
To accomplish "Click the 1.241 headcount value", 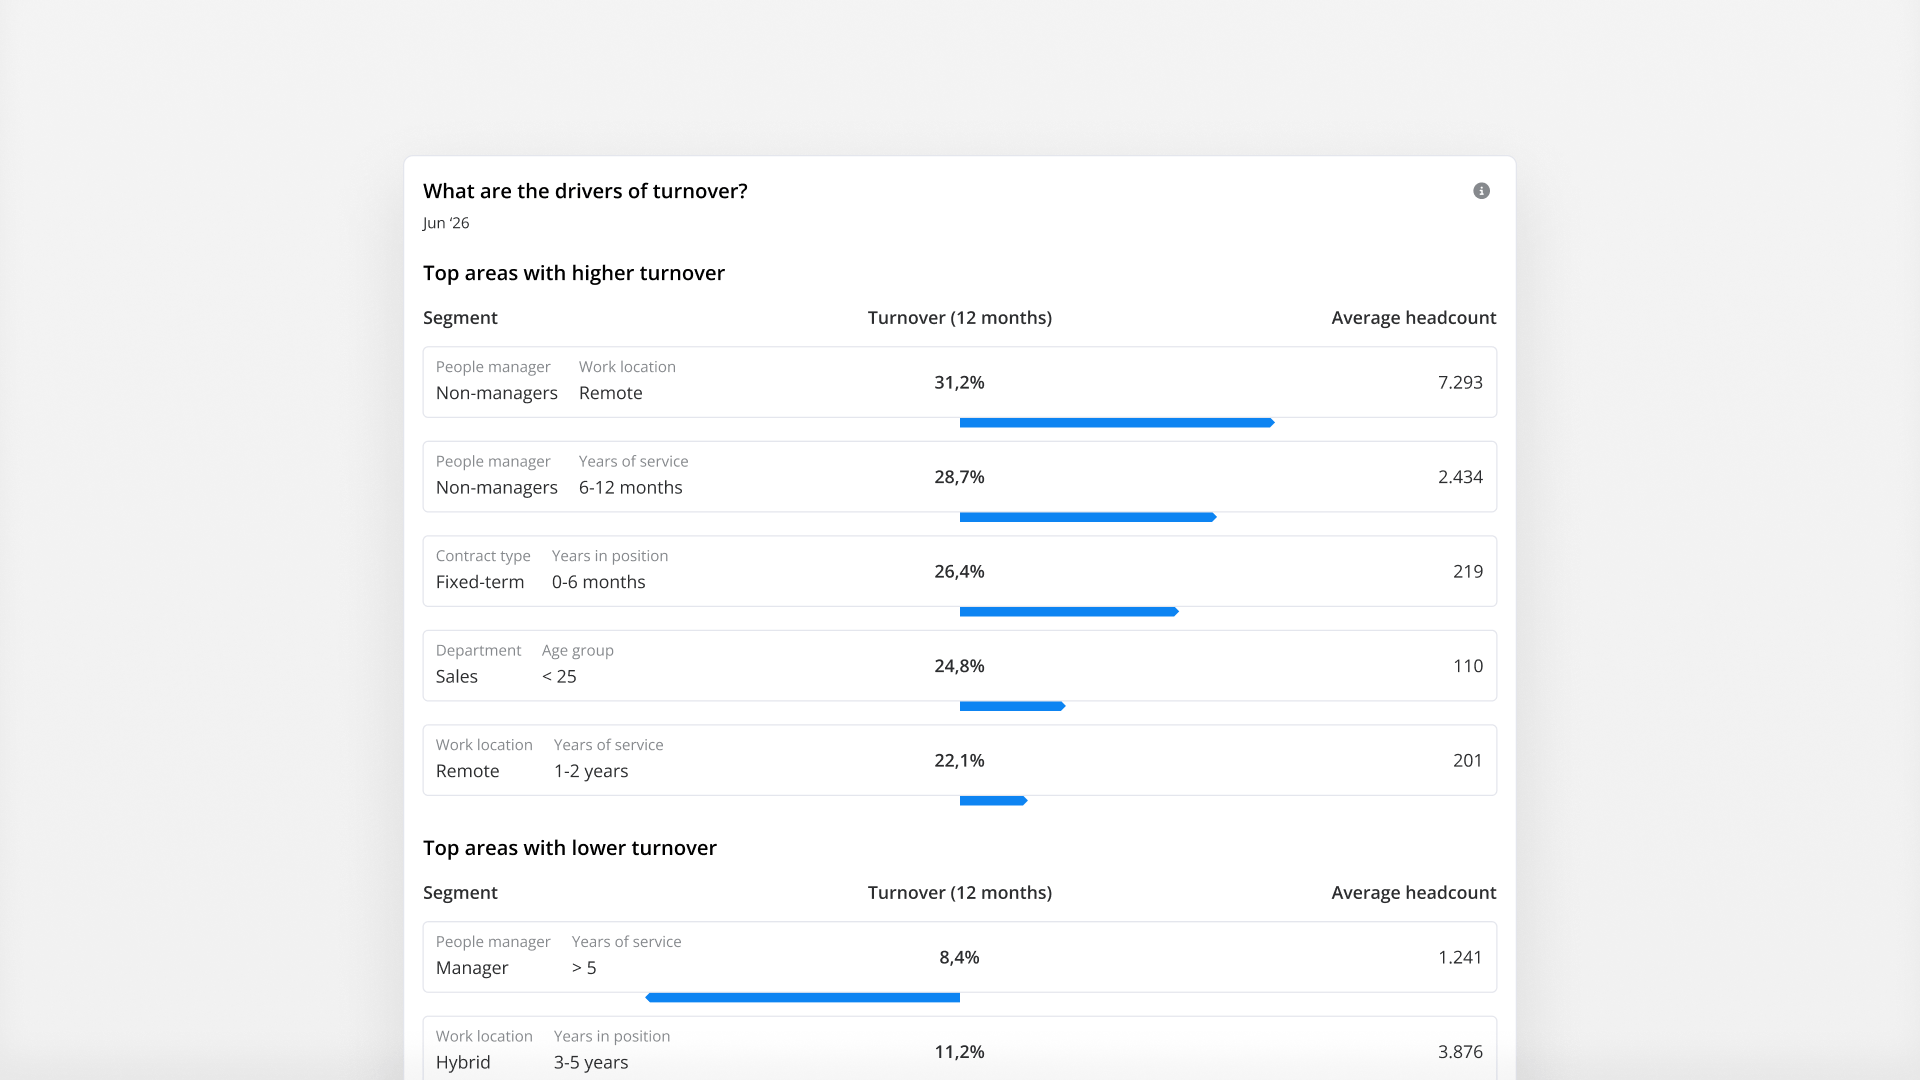I will coord(1460,957).
